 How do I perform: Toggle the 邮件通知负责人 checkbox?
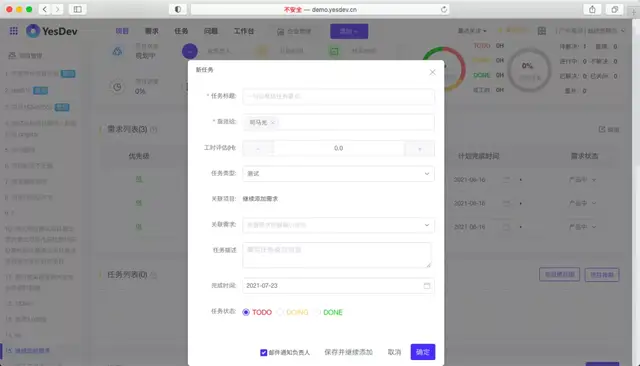coord(263,352)
